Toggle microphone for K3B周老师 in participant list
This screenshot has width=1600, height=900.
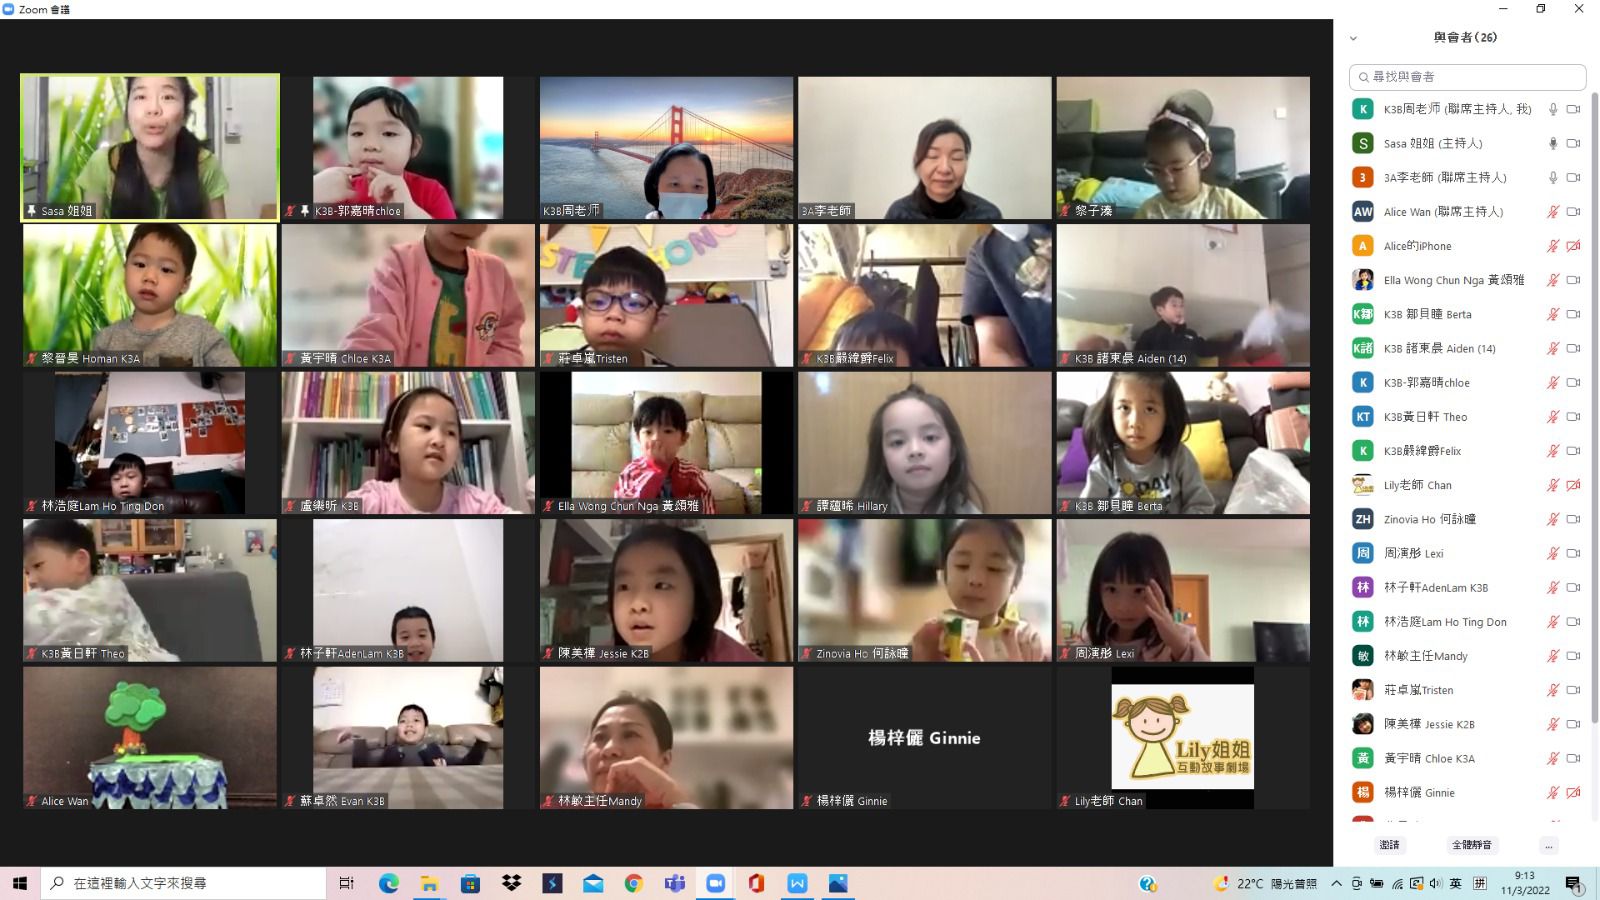[x=1553, y=109]
